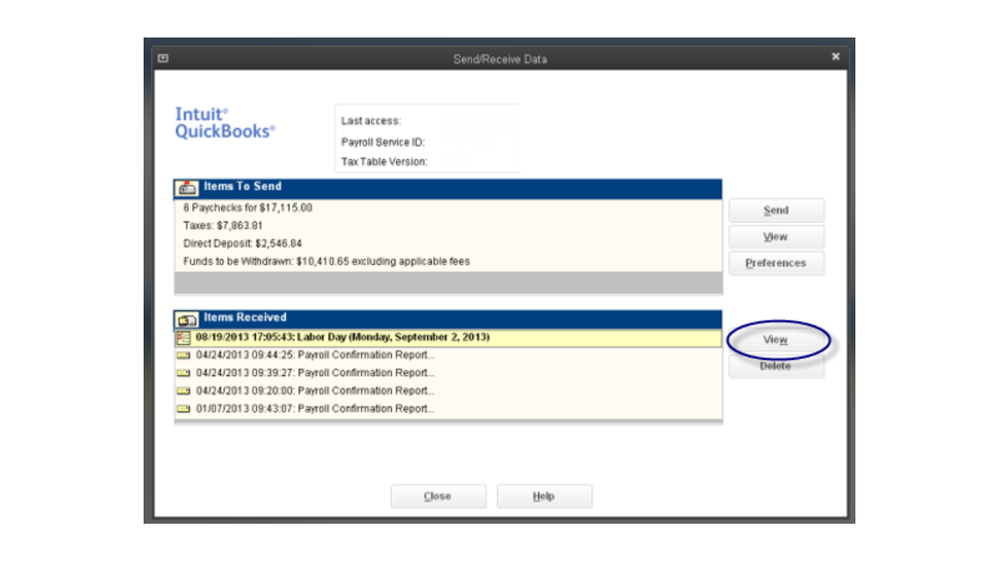Click 'Direct Deposit: $2,546.84' line
The image size is (999, 562).
242,243
